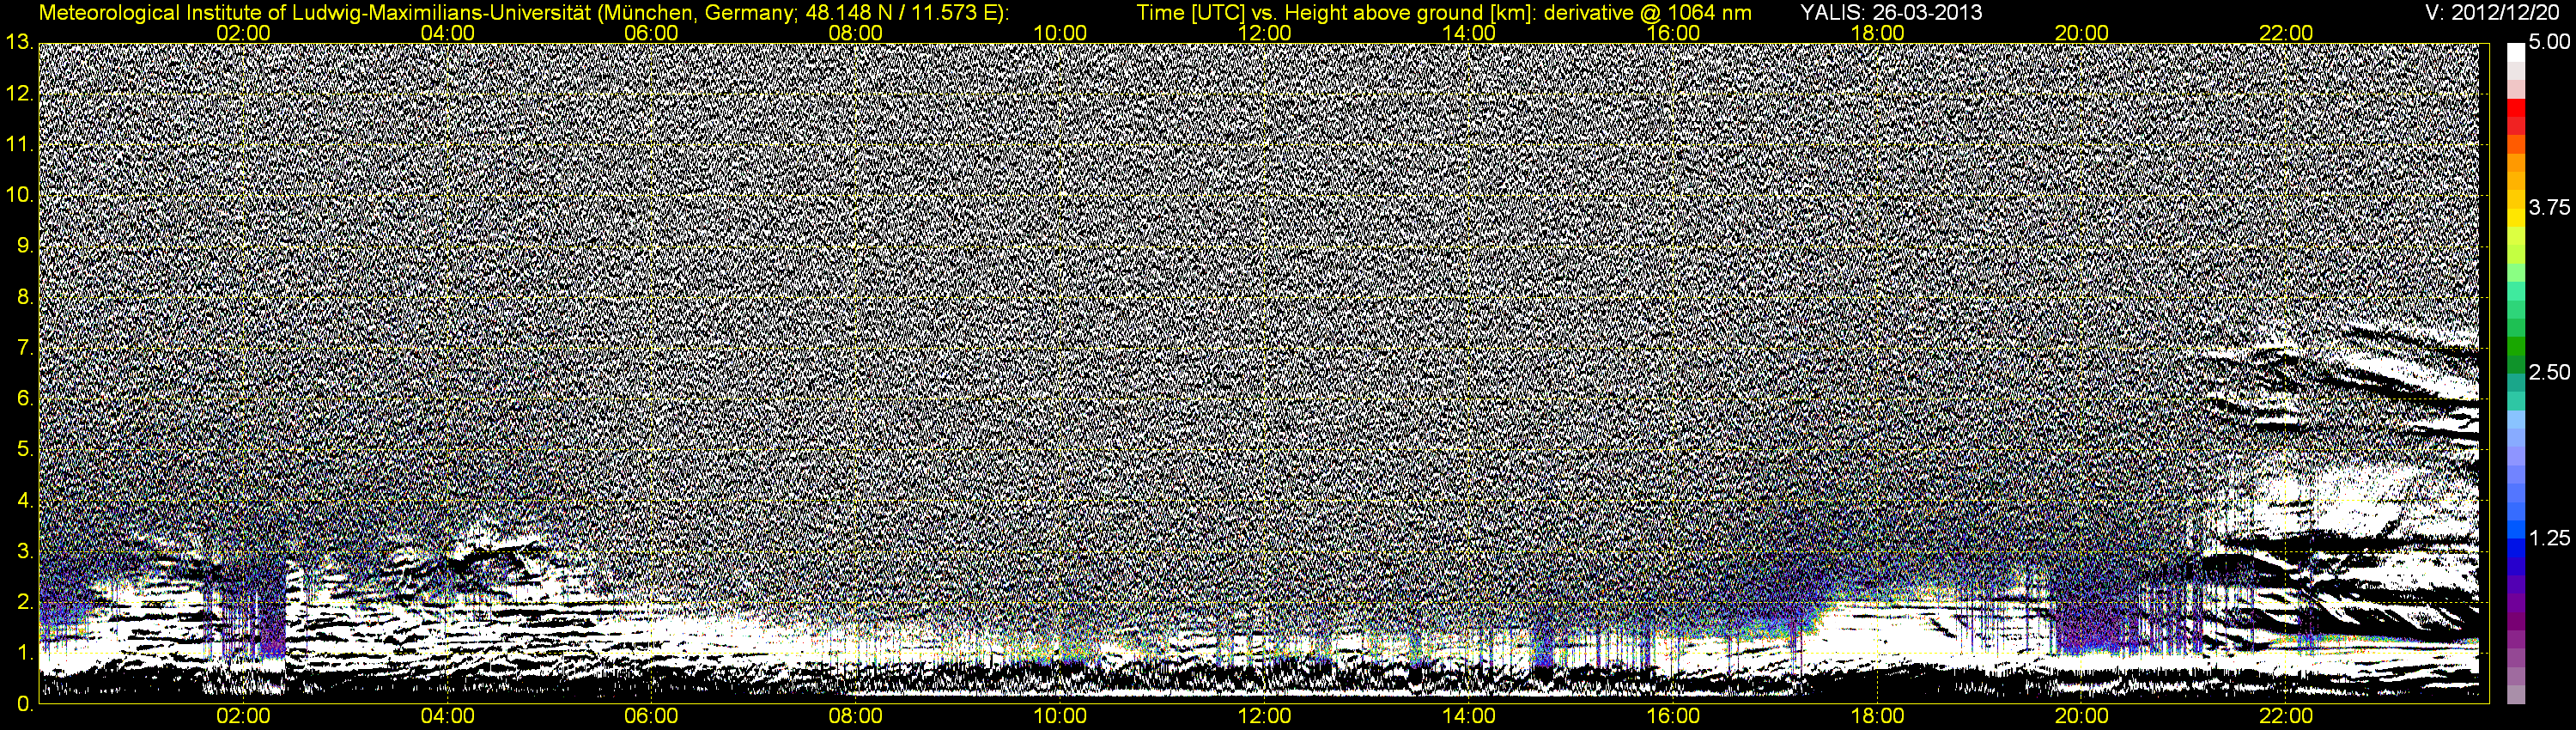Click the 22:00 label on the upper time axis
This screenshot has height=730, width=2576.
tap(2286, 33)
